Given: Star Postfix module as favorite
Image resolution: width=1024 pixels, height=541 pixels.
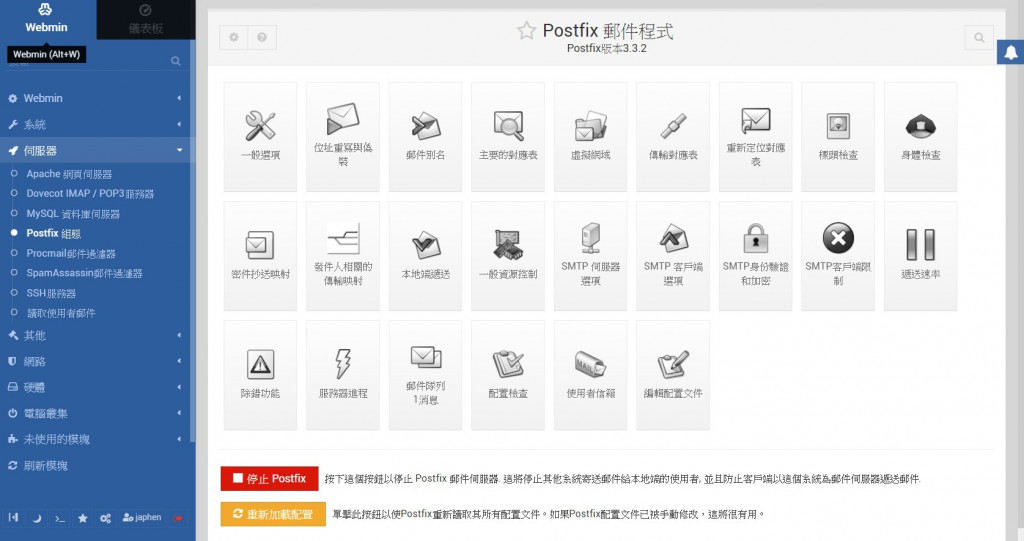Looking at the screenshot, I should [526, 30].
